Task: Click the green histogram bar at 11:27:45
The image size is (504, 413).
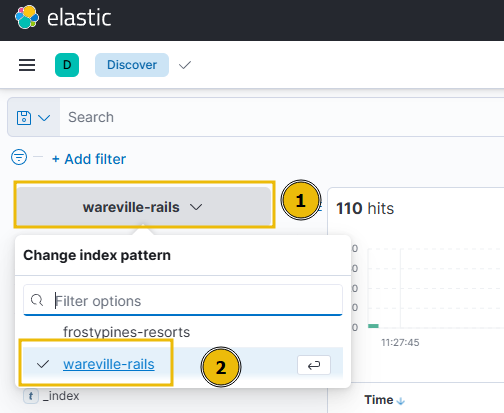Action: (373, 326)
